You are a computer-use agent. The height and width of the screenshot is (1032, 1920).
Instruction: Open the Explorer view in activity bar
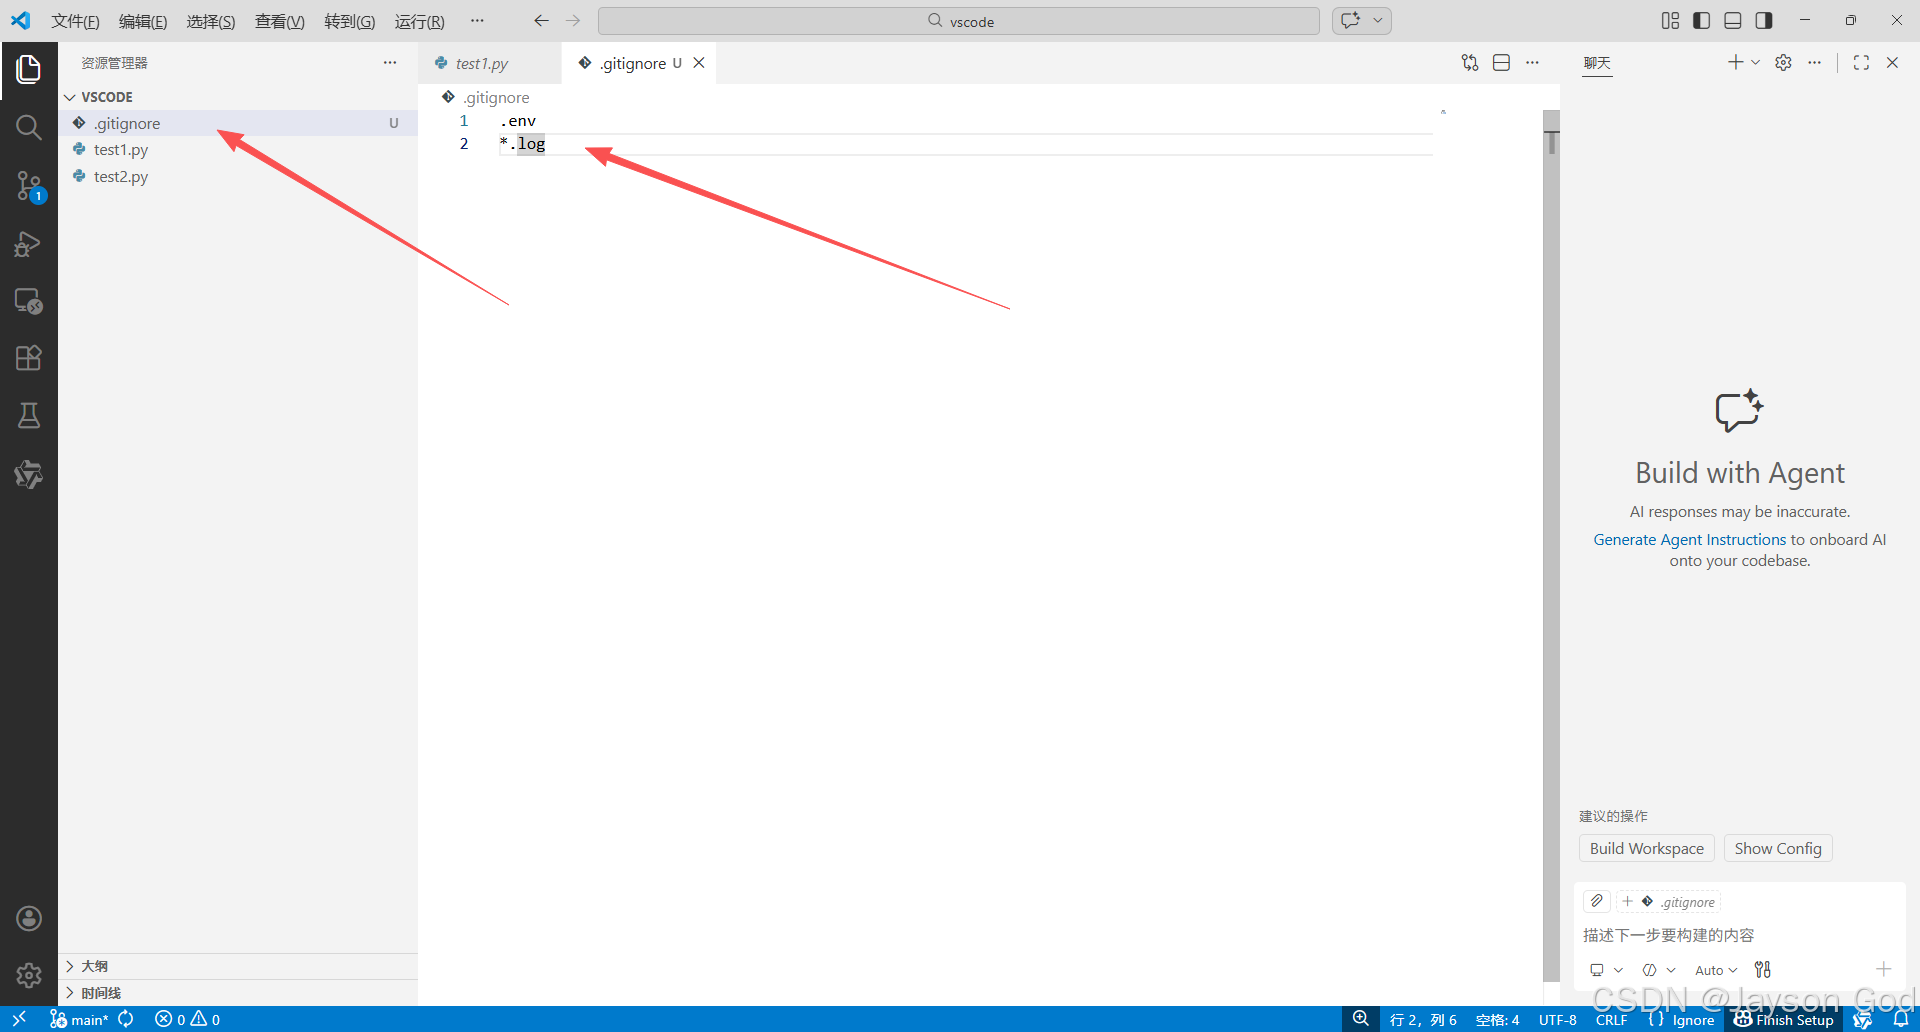tap(29, 70)
